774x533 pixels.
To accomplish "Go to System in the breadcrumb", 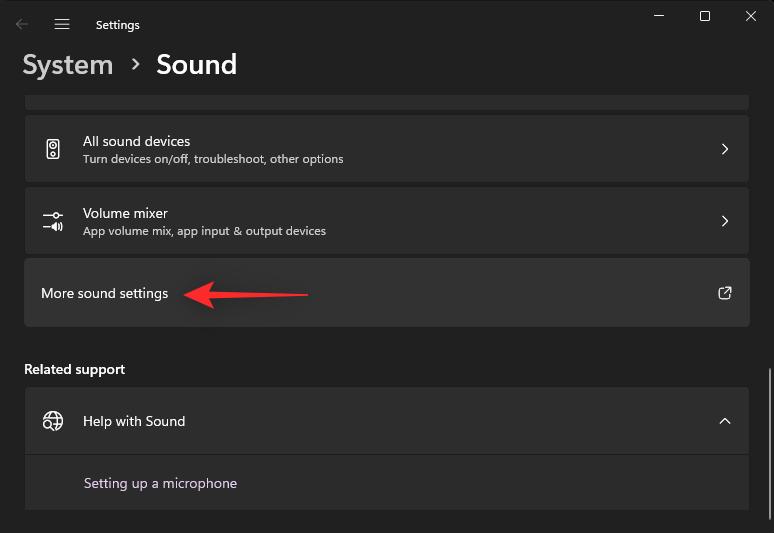I will (68, 65).
